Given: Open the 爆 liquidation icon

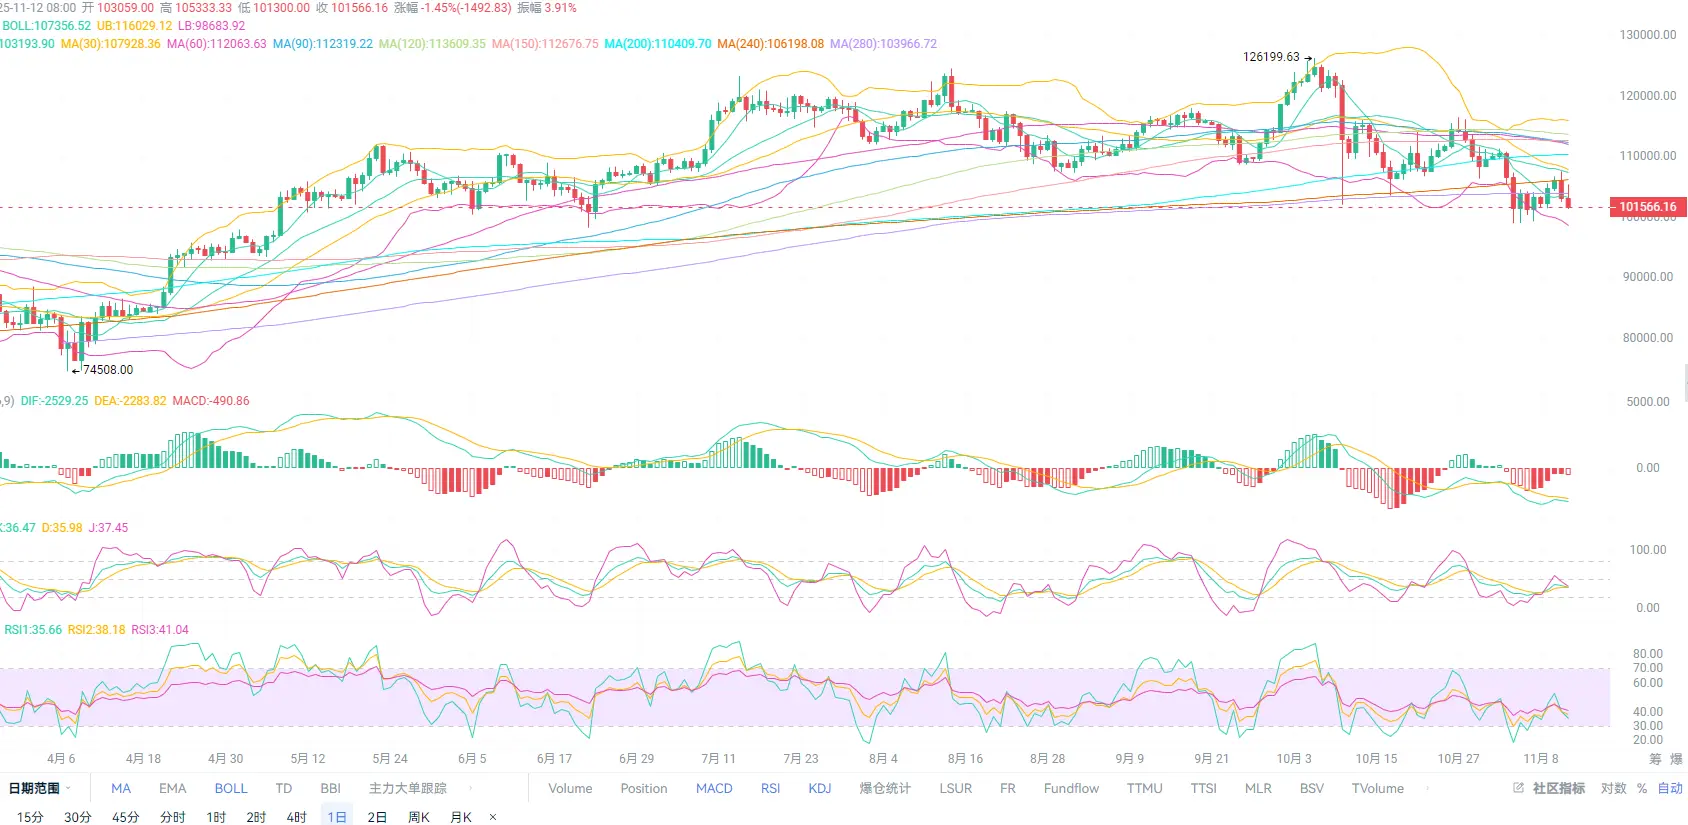Looking at the screenshot, I should 1676,759.
